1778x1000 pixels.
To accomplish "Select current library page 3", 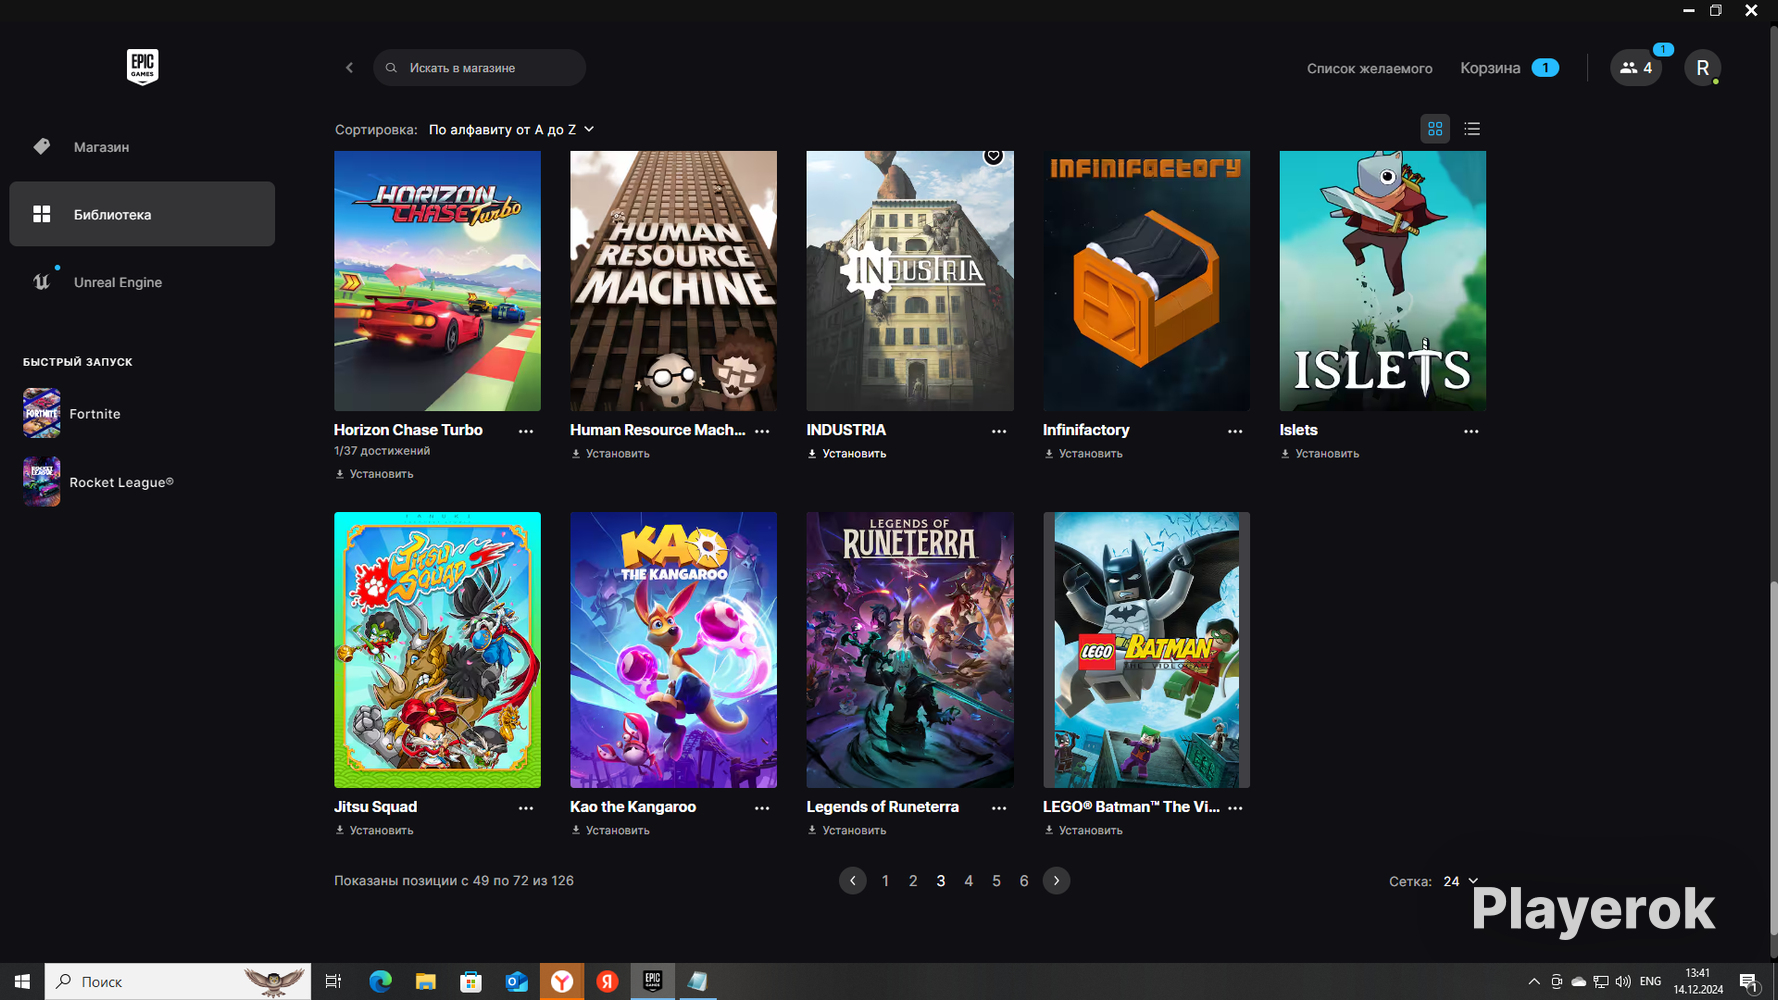I will [941, 881].
